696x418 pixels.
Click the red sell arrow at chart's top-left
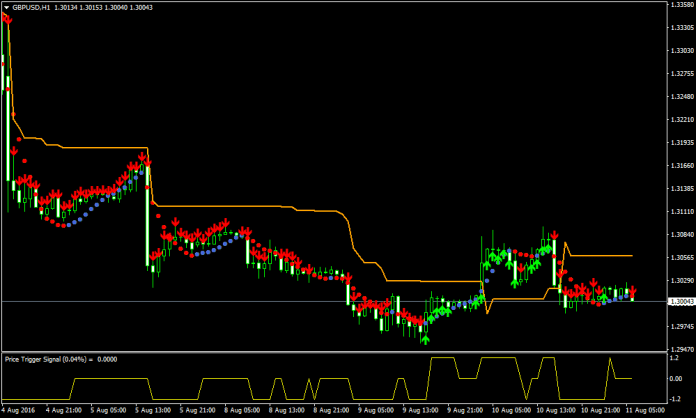point(7,19)
